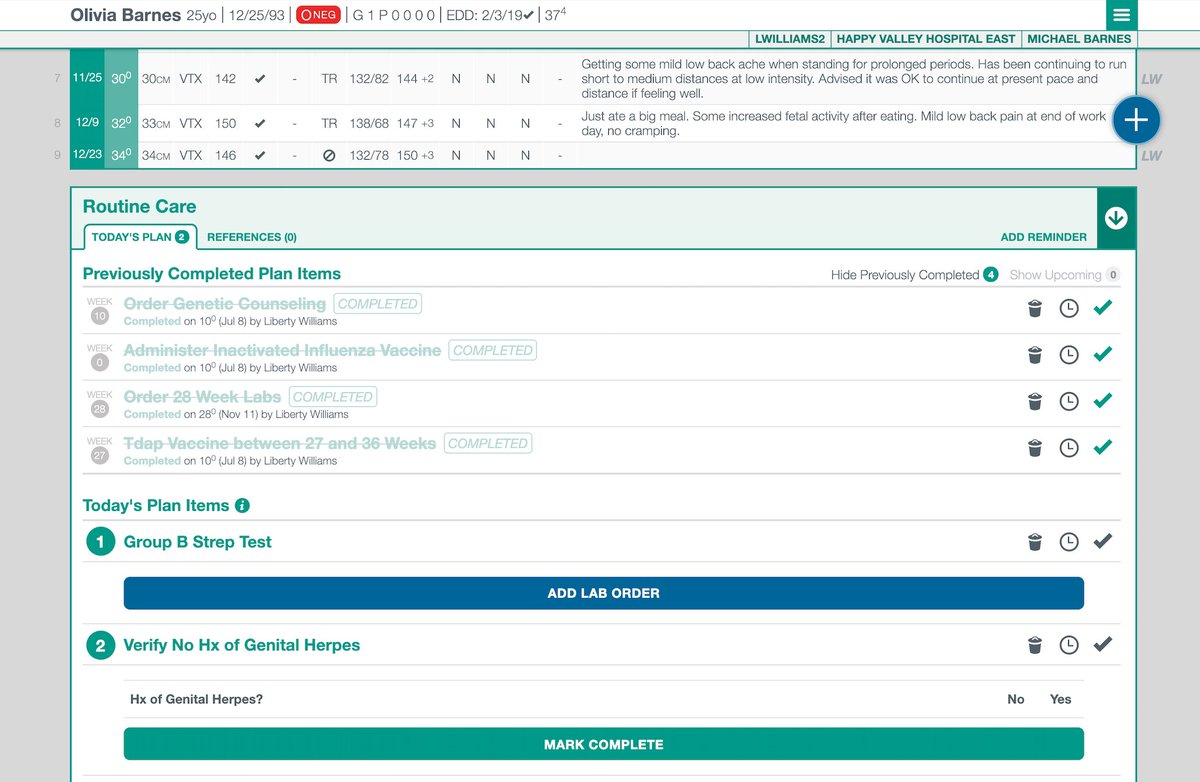Click the info icon beside Today's Plan Items
The image size is (1200, 782).
pyautogui.click(x=242, y=506)
